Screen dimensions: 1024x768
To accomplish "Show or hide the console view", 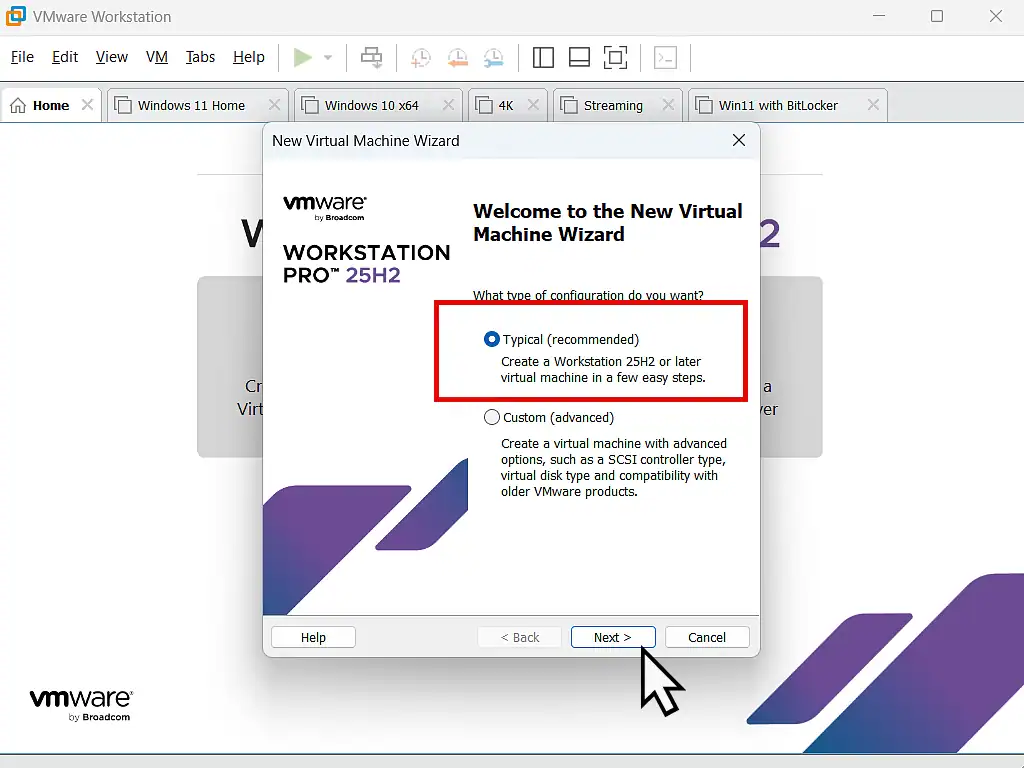I will tap(579, 57).
